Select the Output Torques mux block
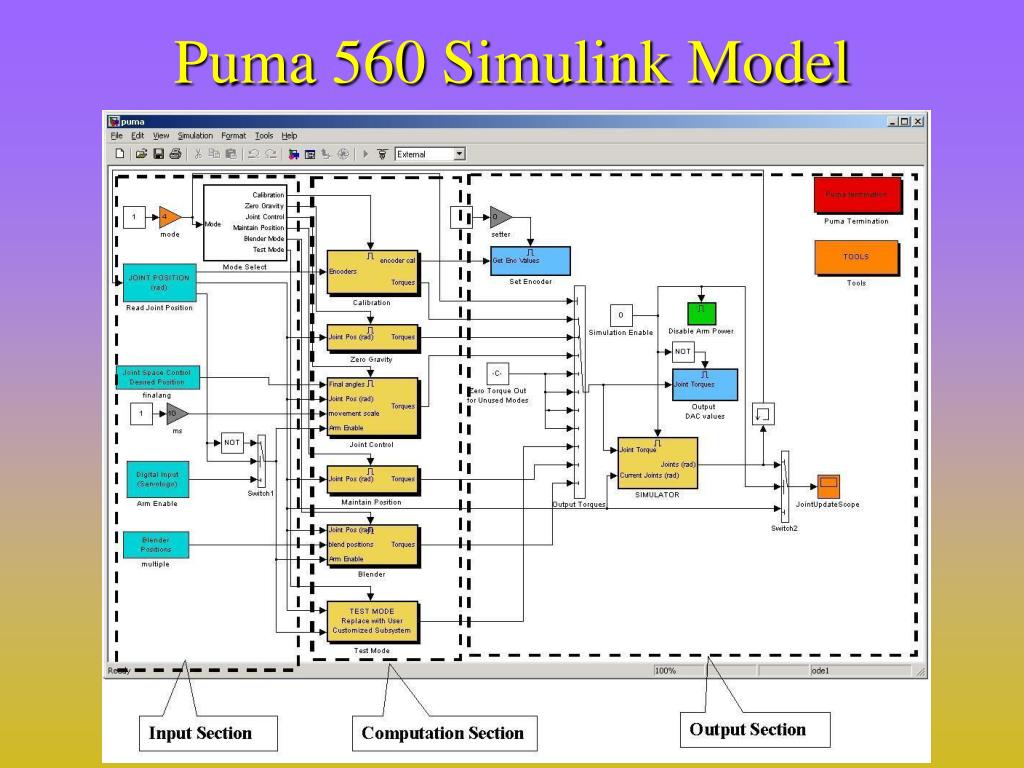 coord(580,392)
